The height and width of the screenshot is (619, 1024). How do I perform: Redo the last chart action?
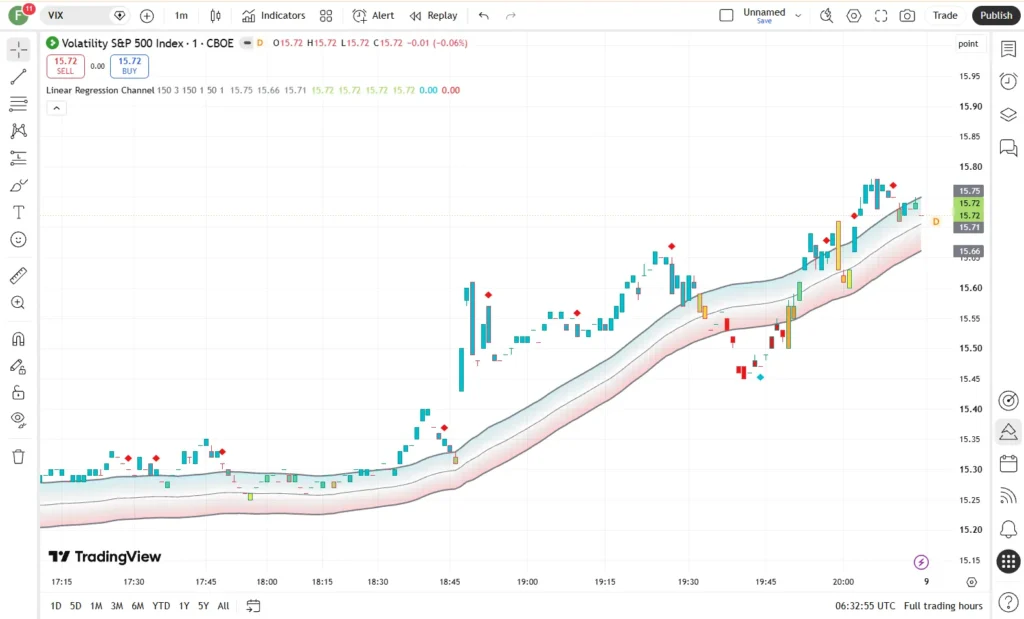tap(511, 16)
